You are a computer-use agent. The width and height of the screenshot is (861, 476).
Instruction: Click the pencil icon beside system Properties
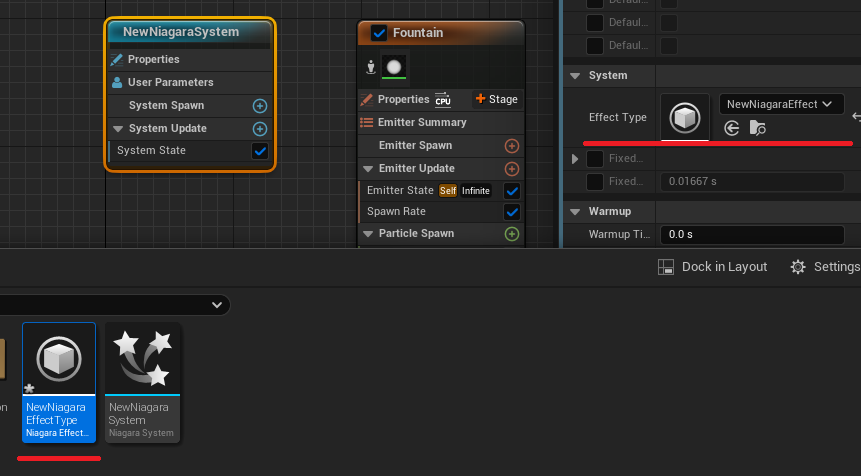coord(116,59)
